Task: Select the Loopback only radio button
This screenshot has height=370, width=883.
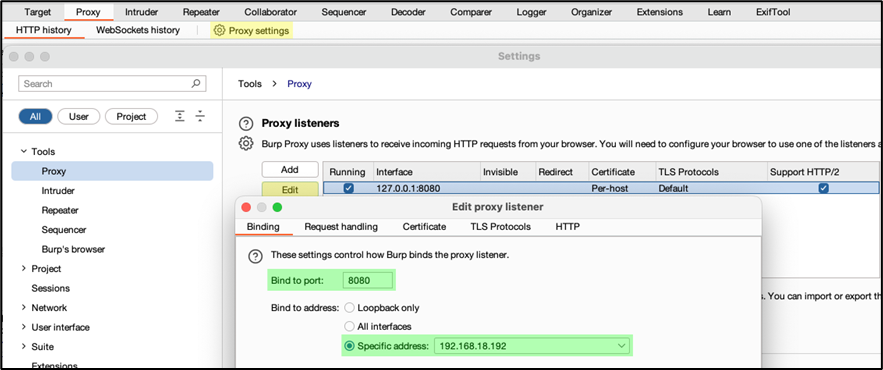Action: coord(349,308)
